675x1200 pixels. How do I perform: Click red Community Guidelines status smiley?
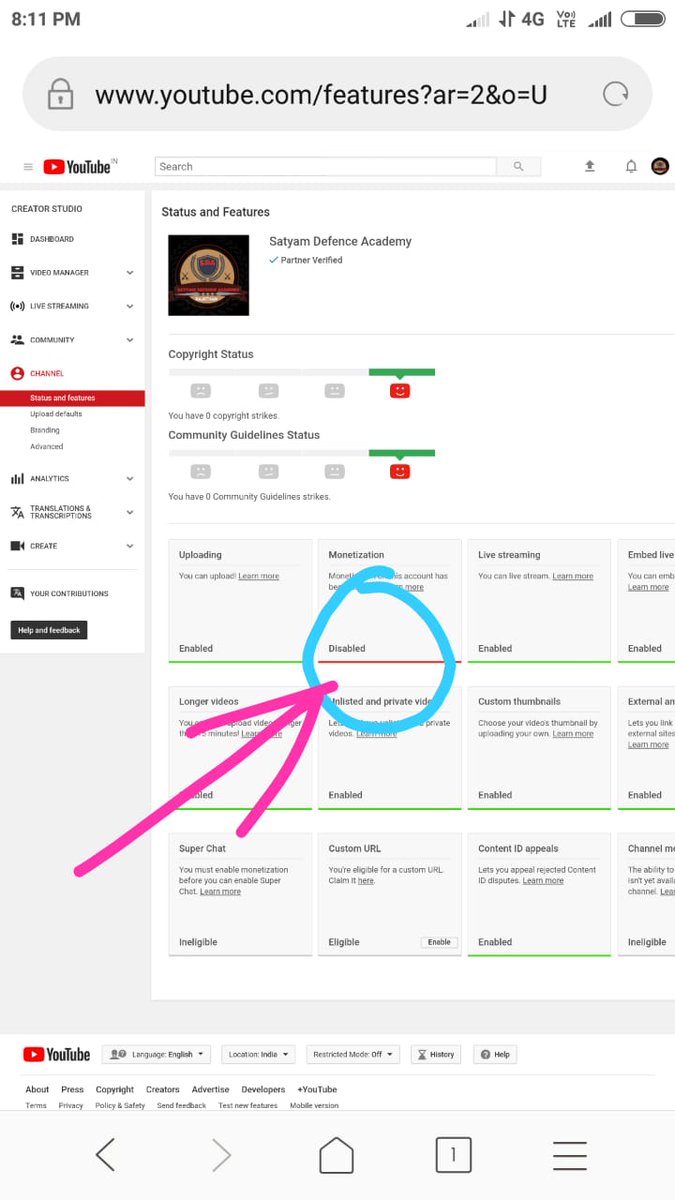400,471
